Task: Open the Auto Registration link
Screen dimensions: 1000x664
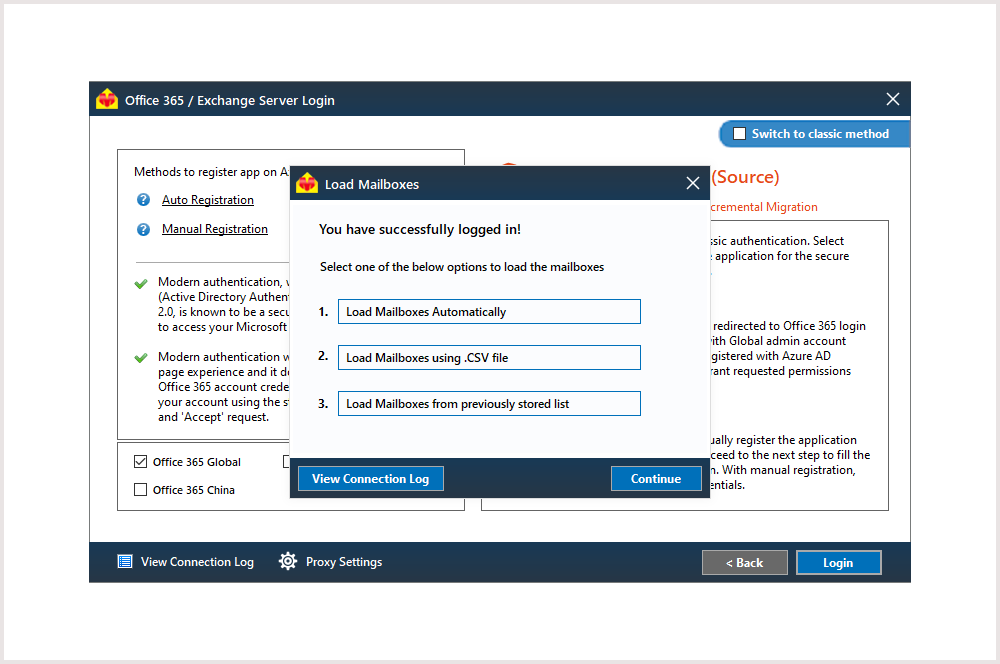Action: (x=208, y=200)
